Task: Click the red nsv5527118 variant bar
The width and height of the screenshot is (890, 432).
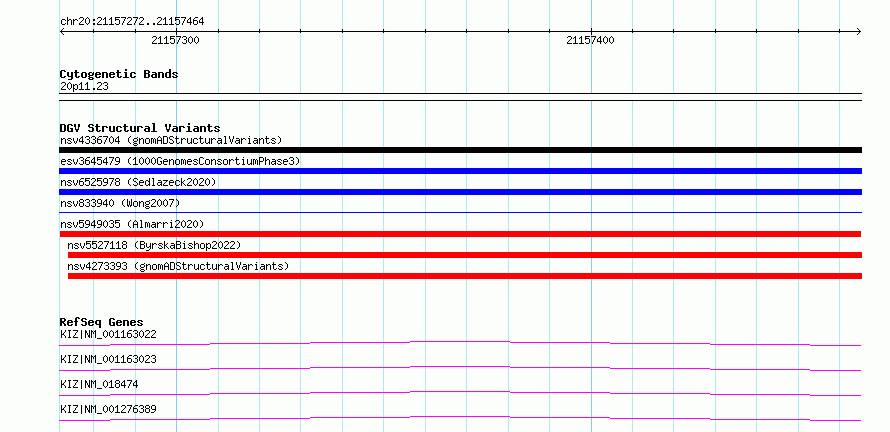Action: (x=465, y=255)
